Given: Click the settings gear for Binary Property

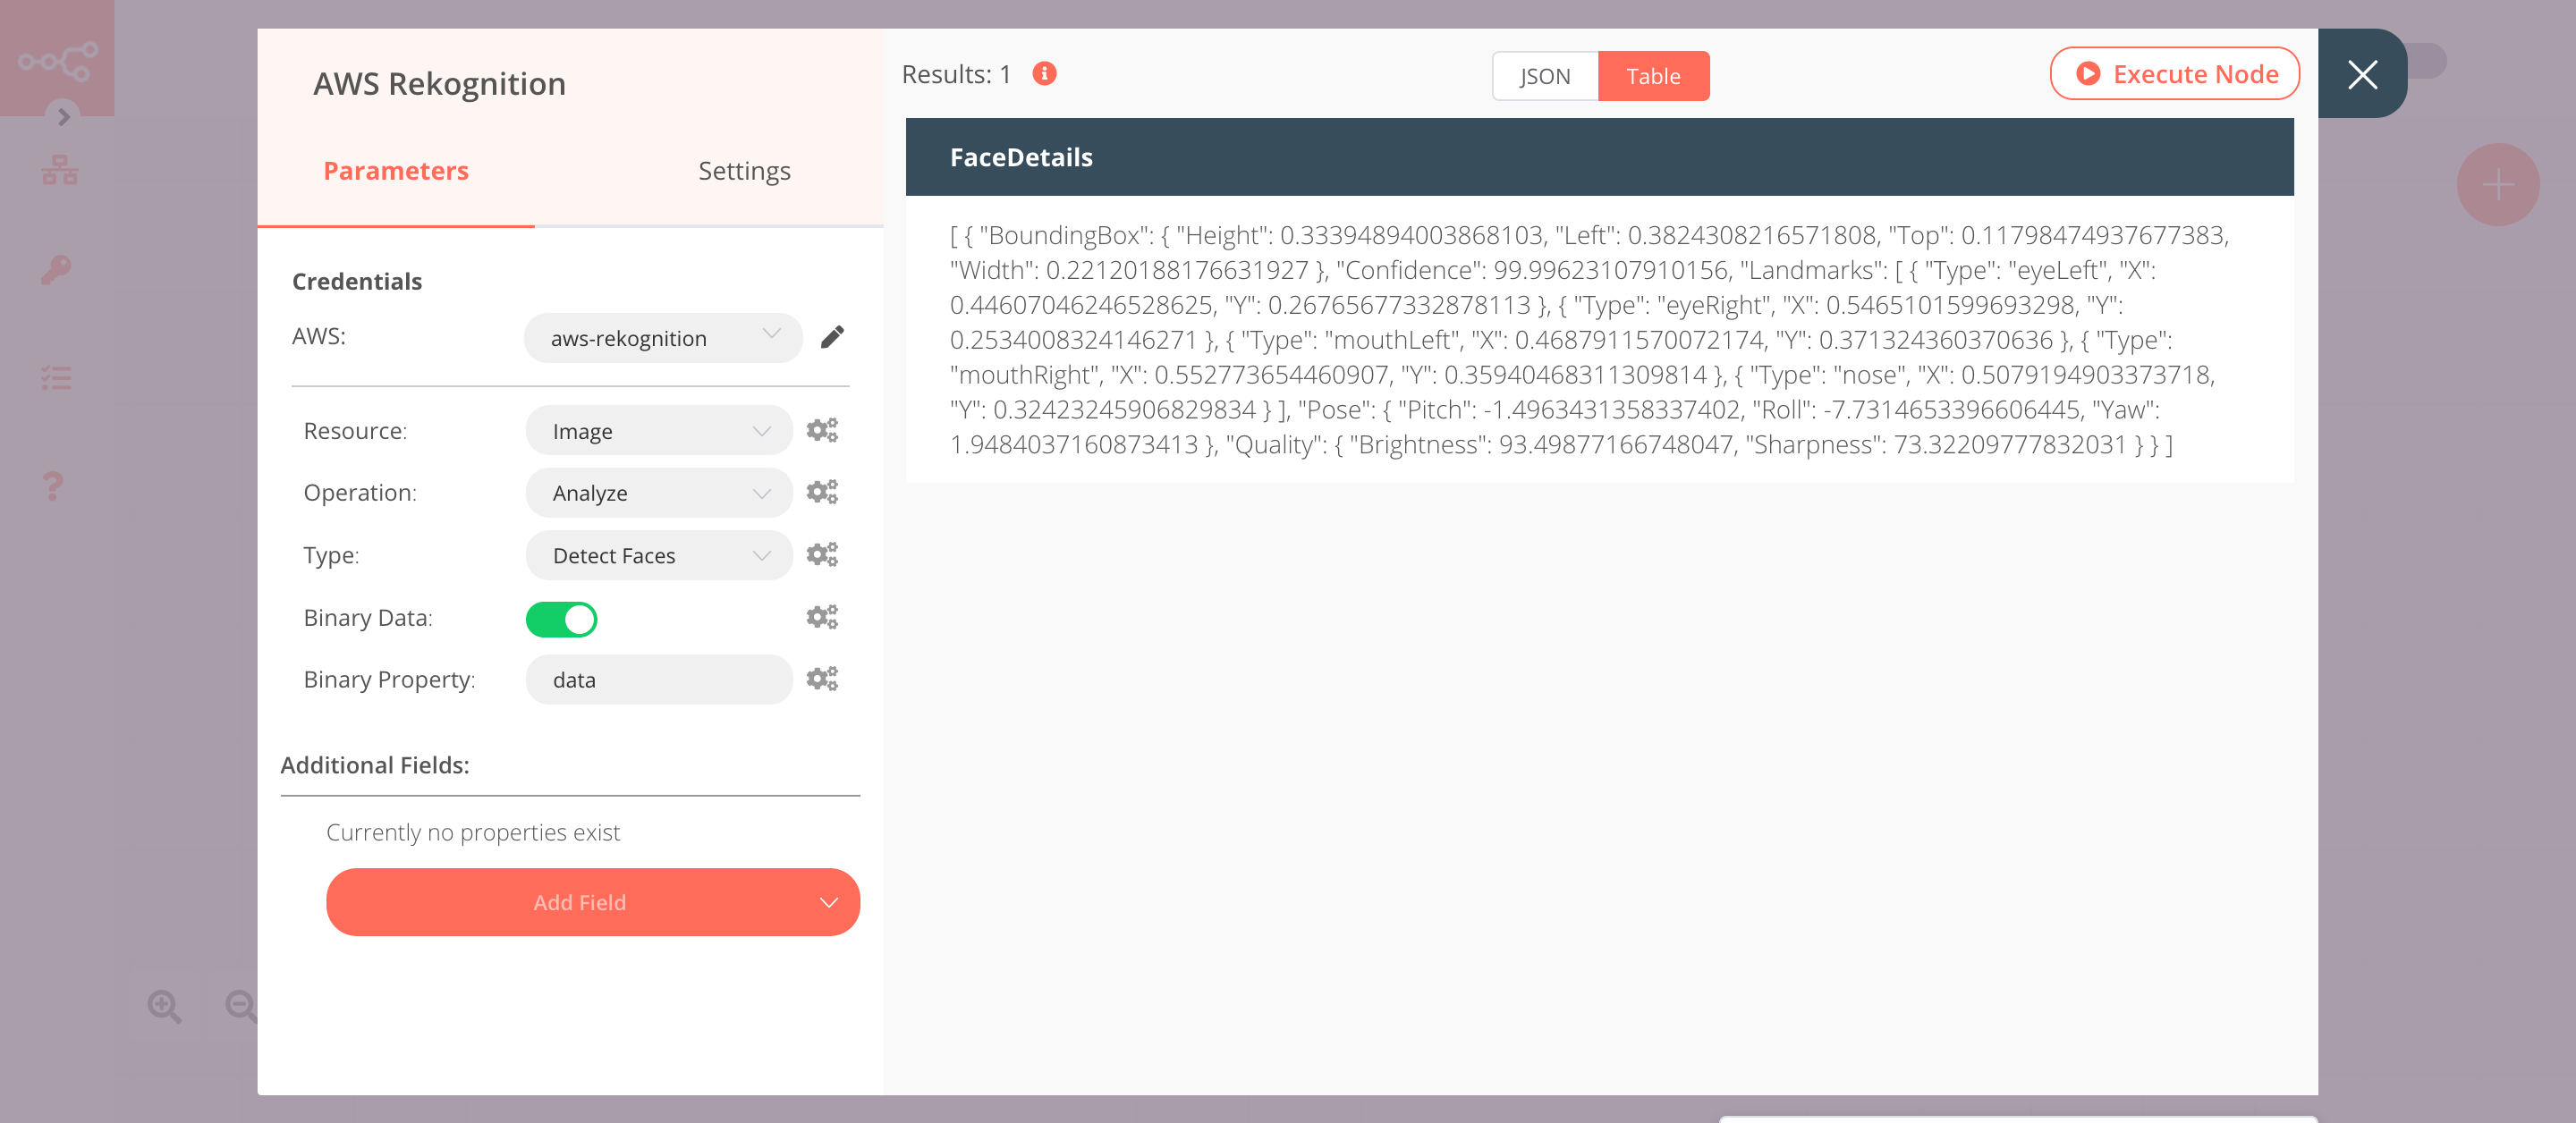Looking at the screenshot, I should [x=821, y=678].
